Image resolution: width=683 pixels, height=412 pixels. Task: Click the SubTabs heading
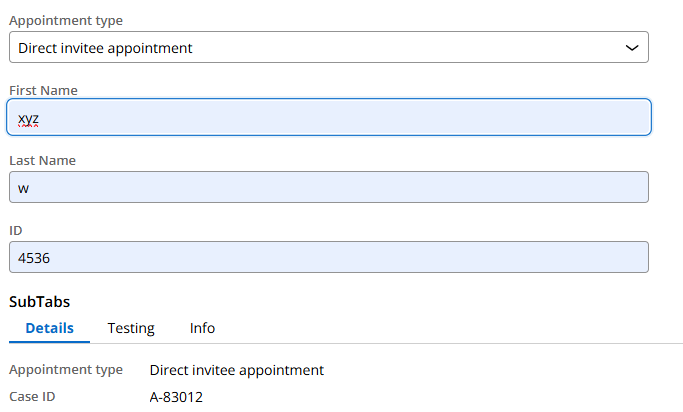[x=40, y=301]
